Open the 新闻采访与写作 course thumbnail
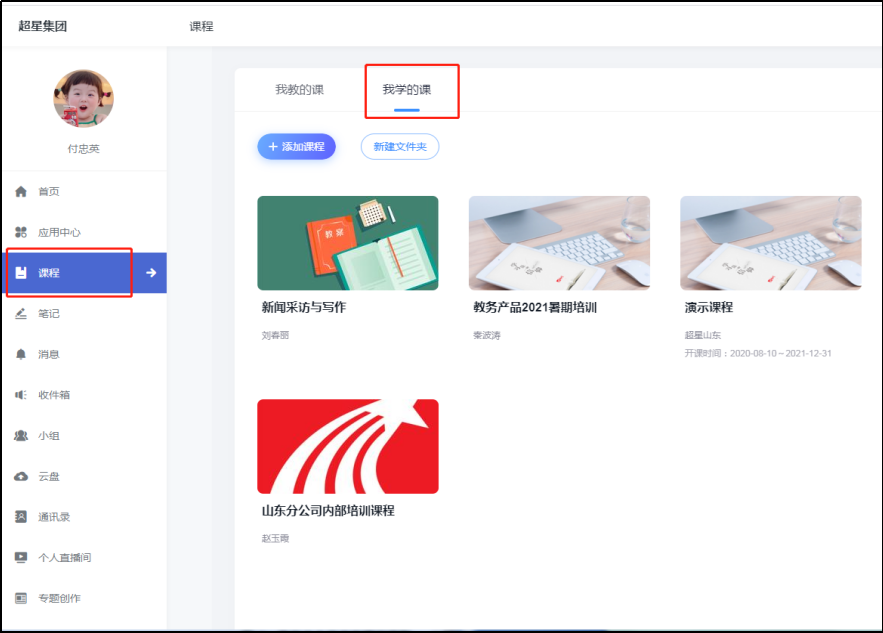The image size is (883, 633). [x=347, y=243]
